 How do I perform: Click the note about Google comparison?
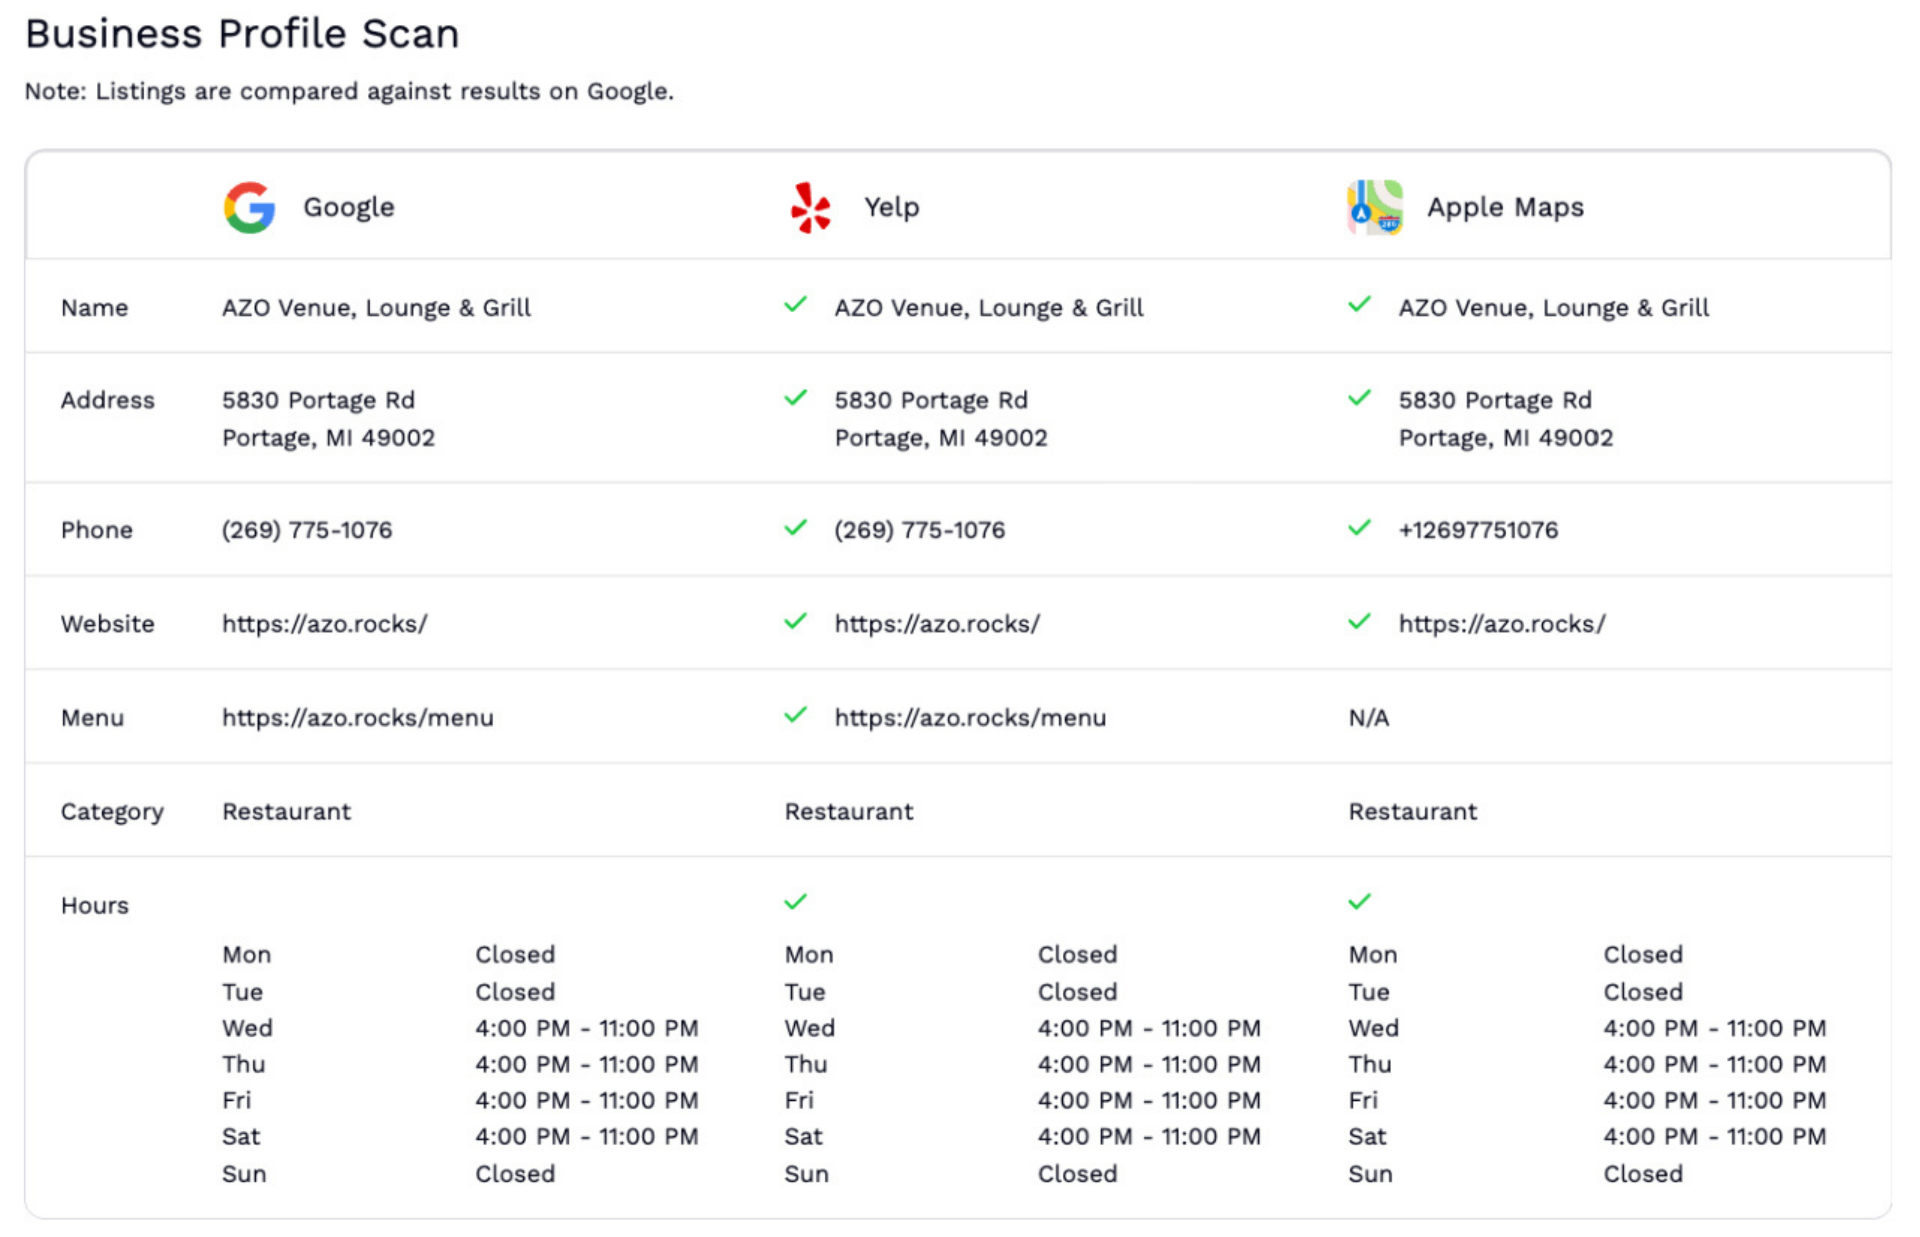(349, 91)
